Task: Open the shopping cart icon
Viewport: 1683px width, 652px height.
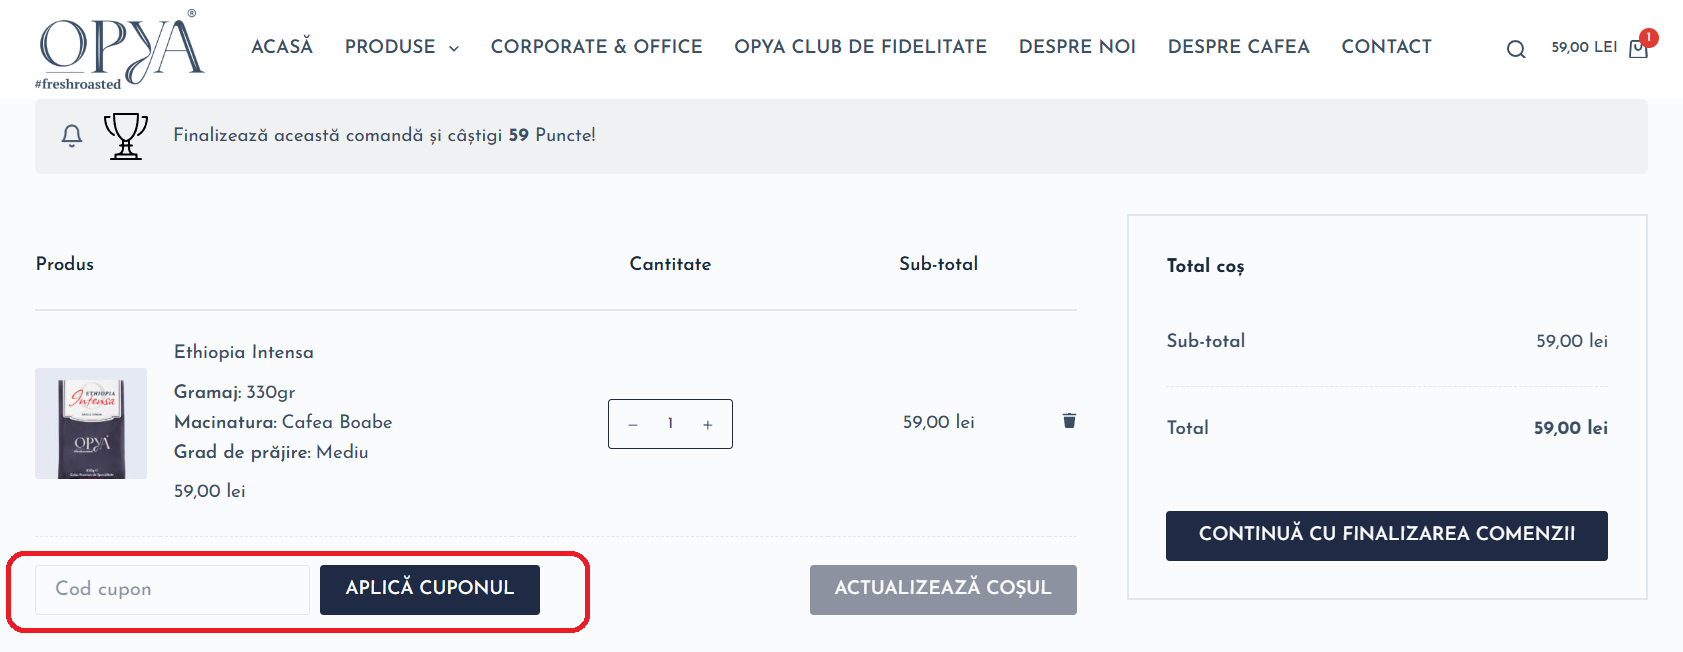Action: pyautogui.click(x=1637, y=48)
